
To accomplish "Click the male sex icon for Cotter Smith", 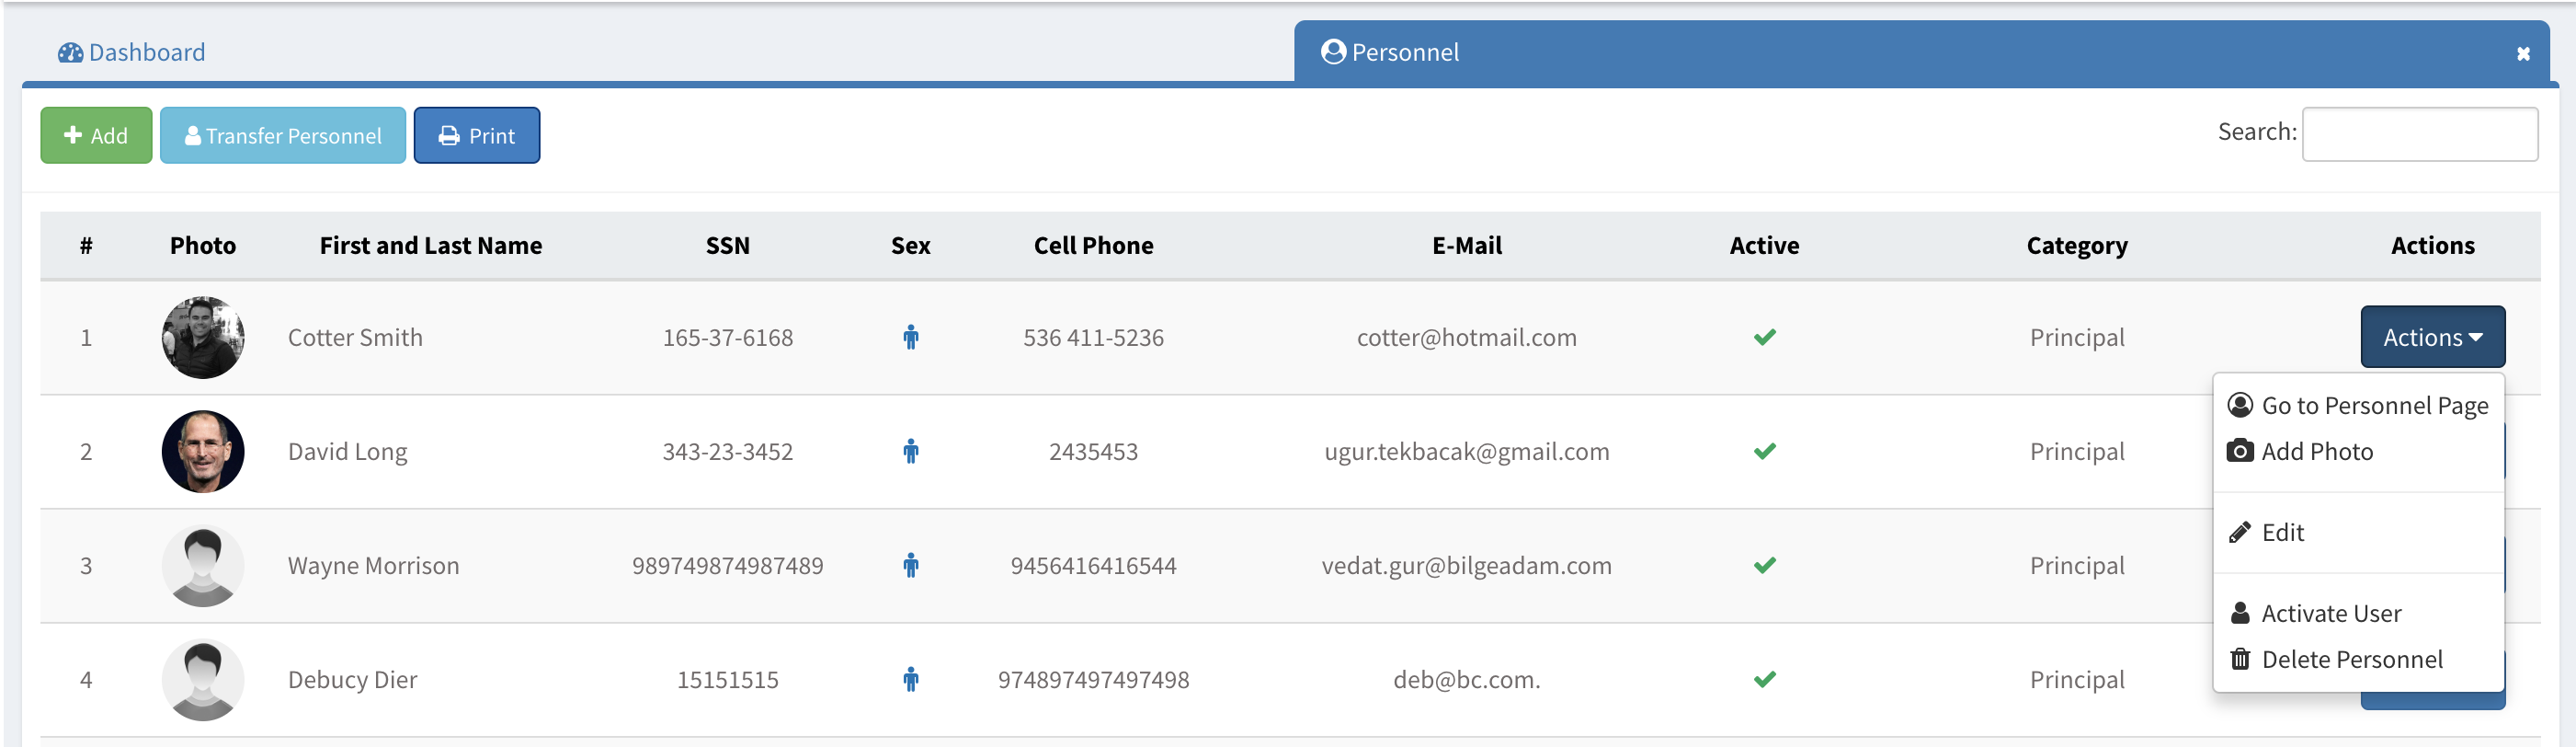I will (910, 338).
